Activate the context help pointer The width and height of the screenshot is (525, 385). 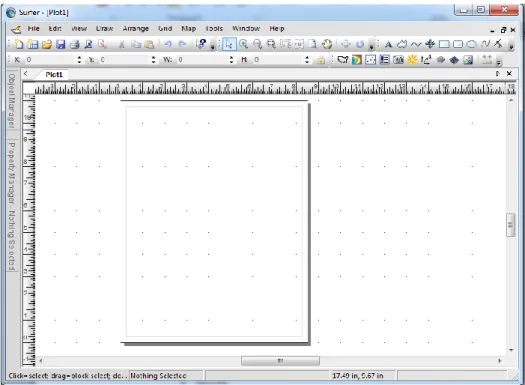[201, 44]
